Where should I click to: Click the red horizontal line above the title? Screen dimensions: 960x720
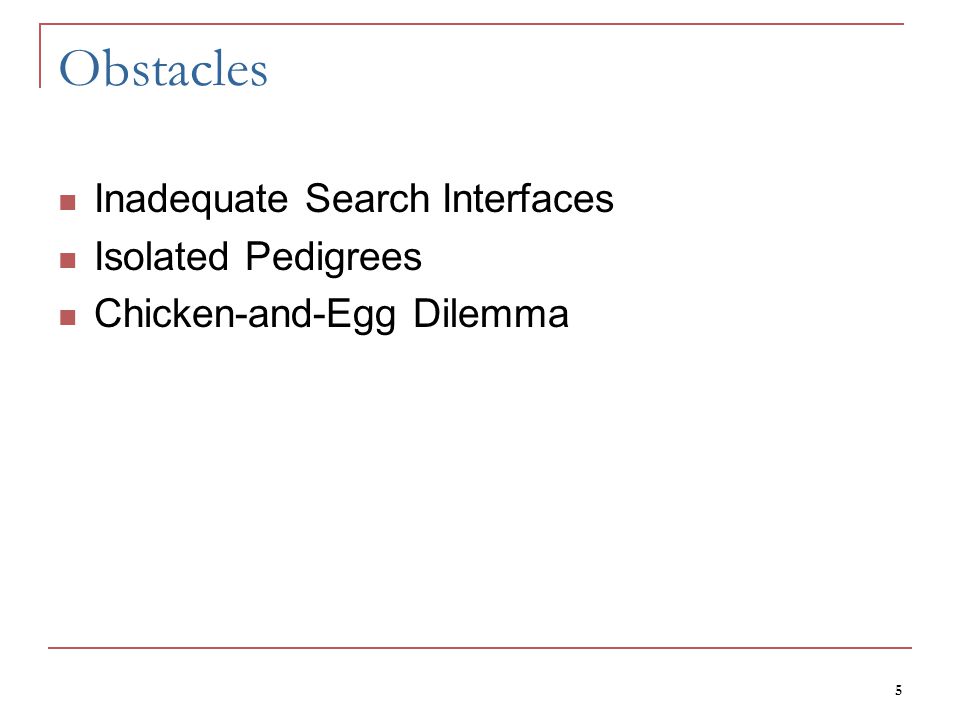(x=471, y=24)
